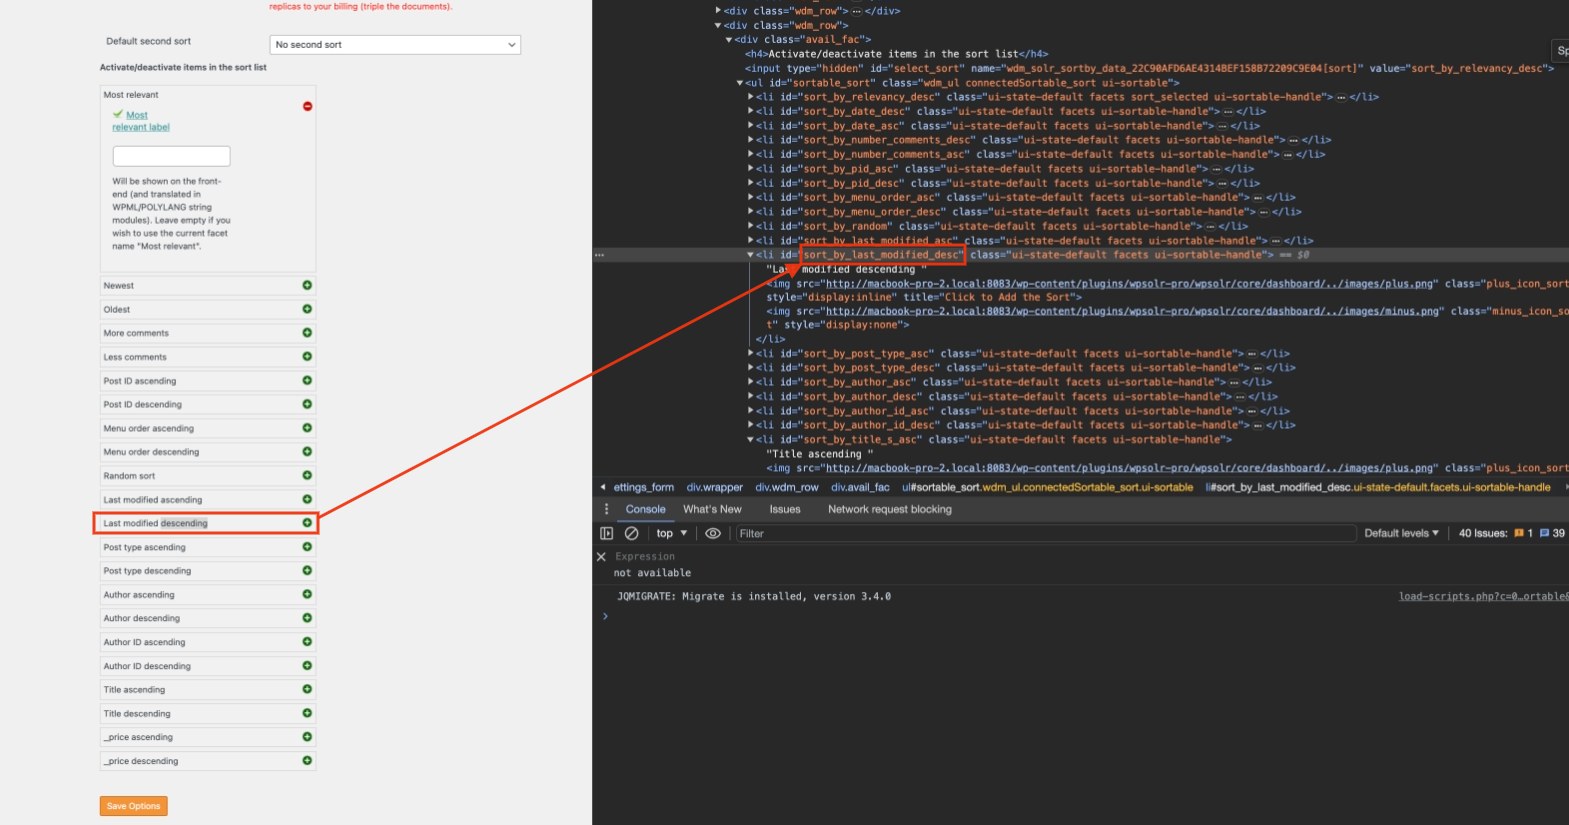The height and width of the screenshot is (825, 1569).
Task: Add _price ascending plus icon
Action: pos(307,737)
